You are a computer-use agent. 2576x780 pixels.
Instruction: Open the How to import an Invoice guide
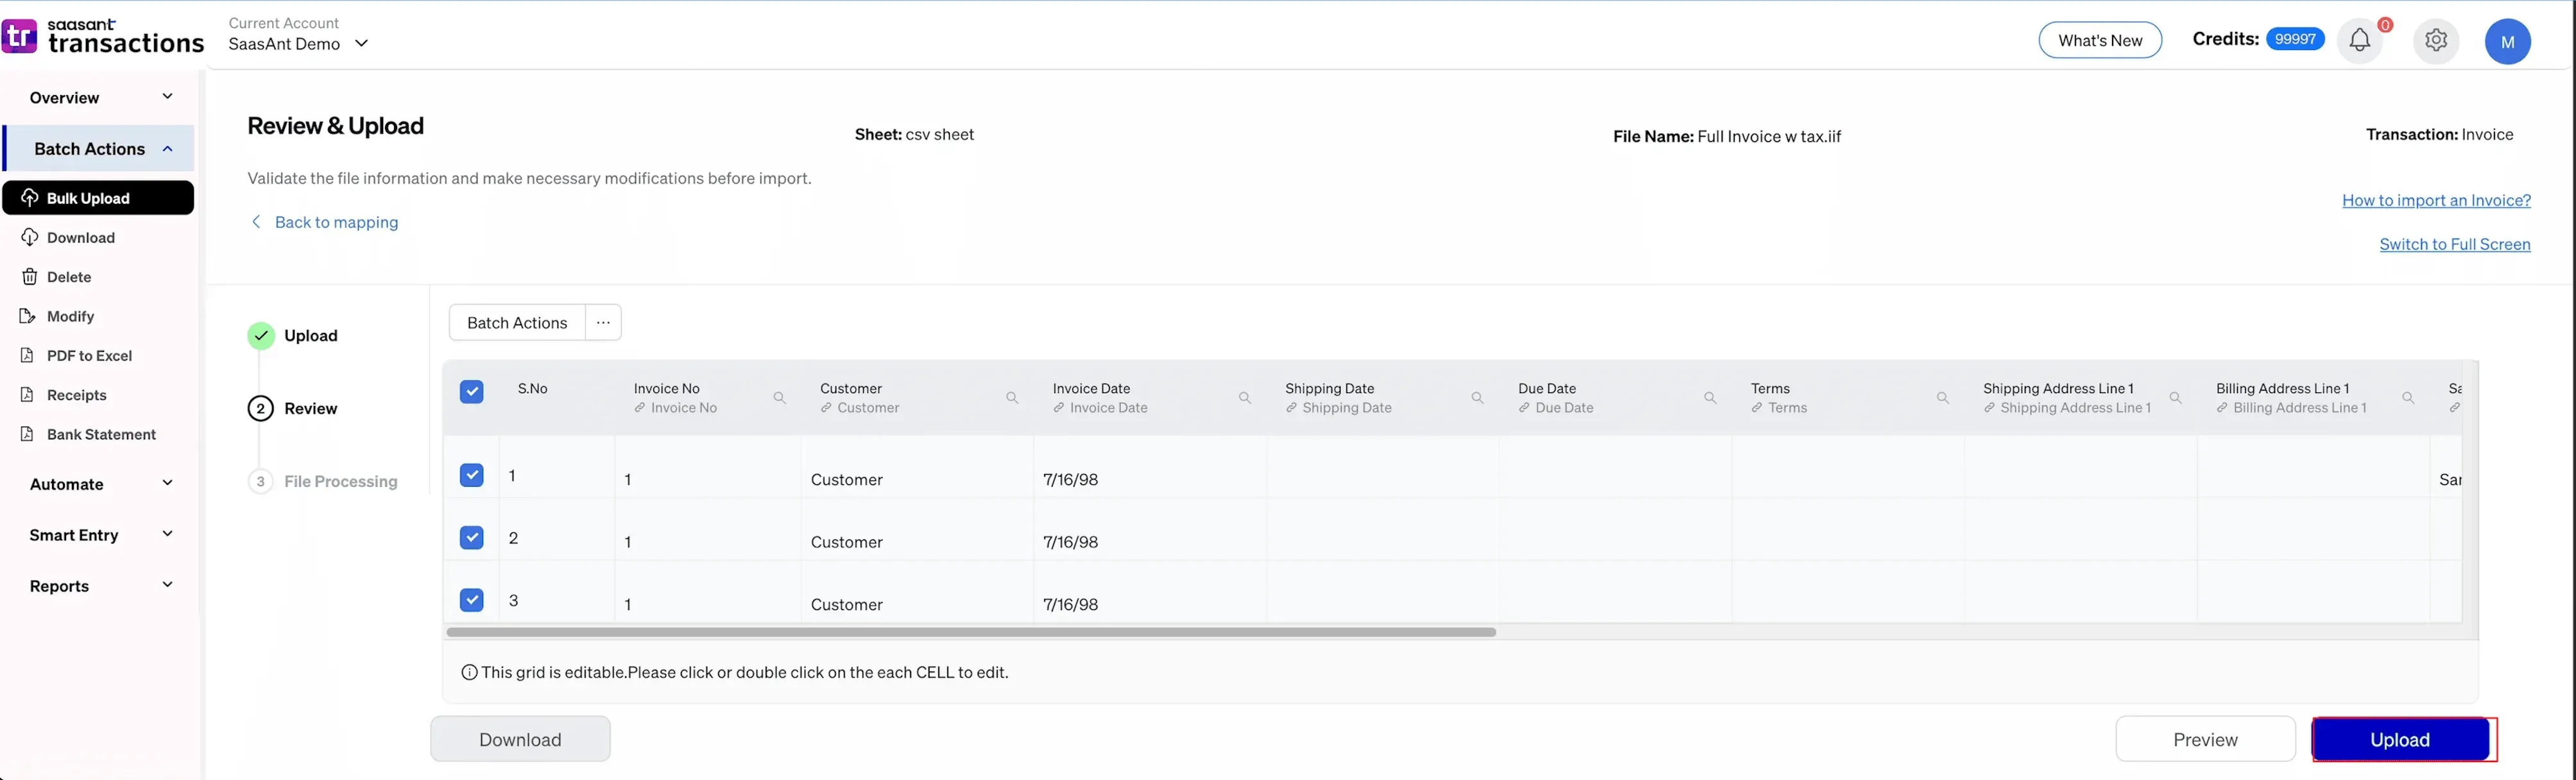pos(2436,200)
